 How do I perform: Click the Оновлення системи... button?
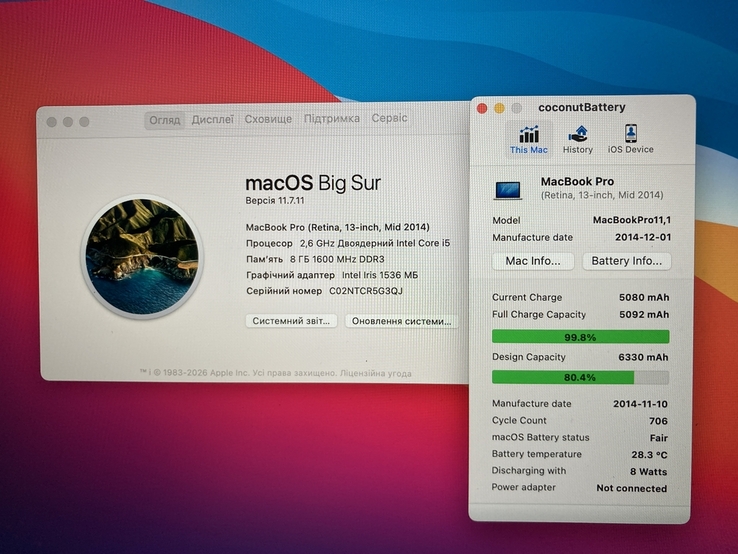(401, 321)
